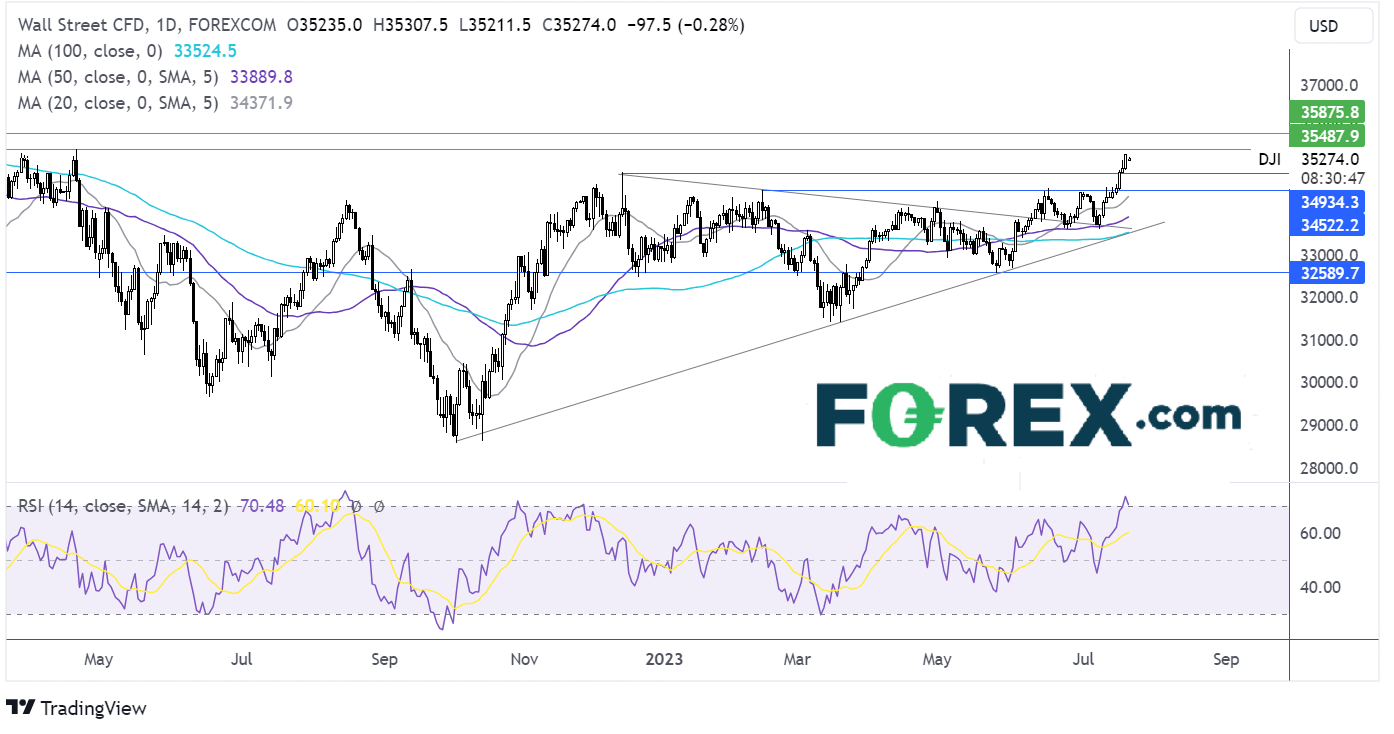1394x734 pixels.
Task: Click the high price H35307.5
Action: (x=409, y=25)
